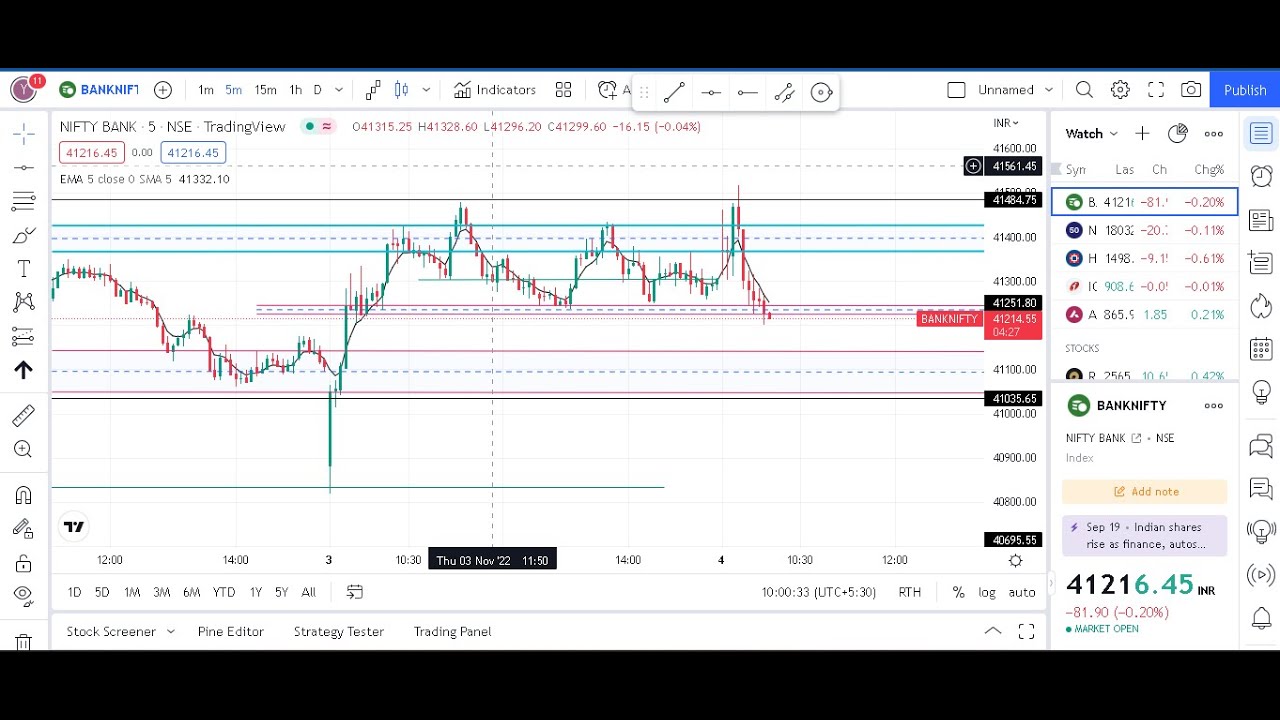Open the RTH session selector
The image size is (1280, 720).
(909, 592)
